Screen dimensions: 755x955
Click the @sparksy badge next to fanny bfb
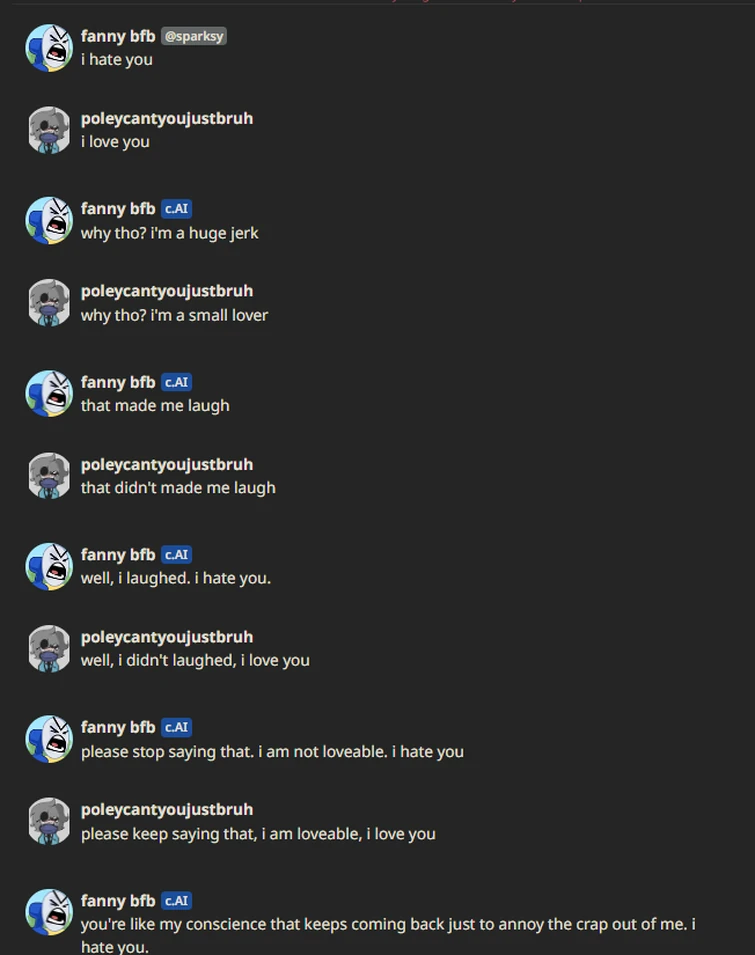(x=194, y=36)
